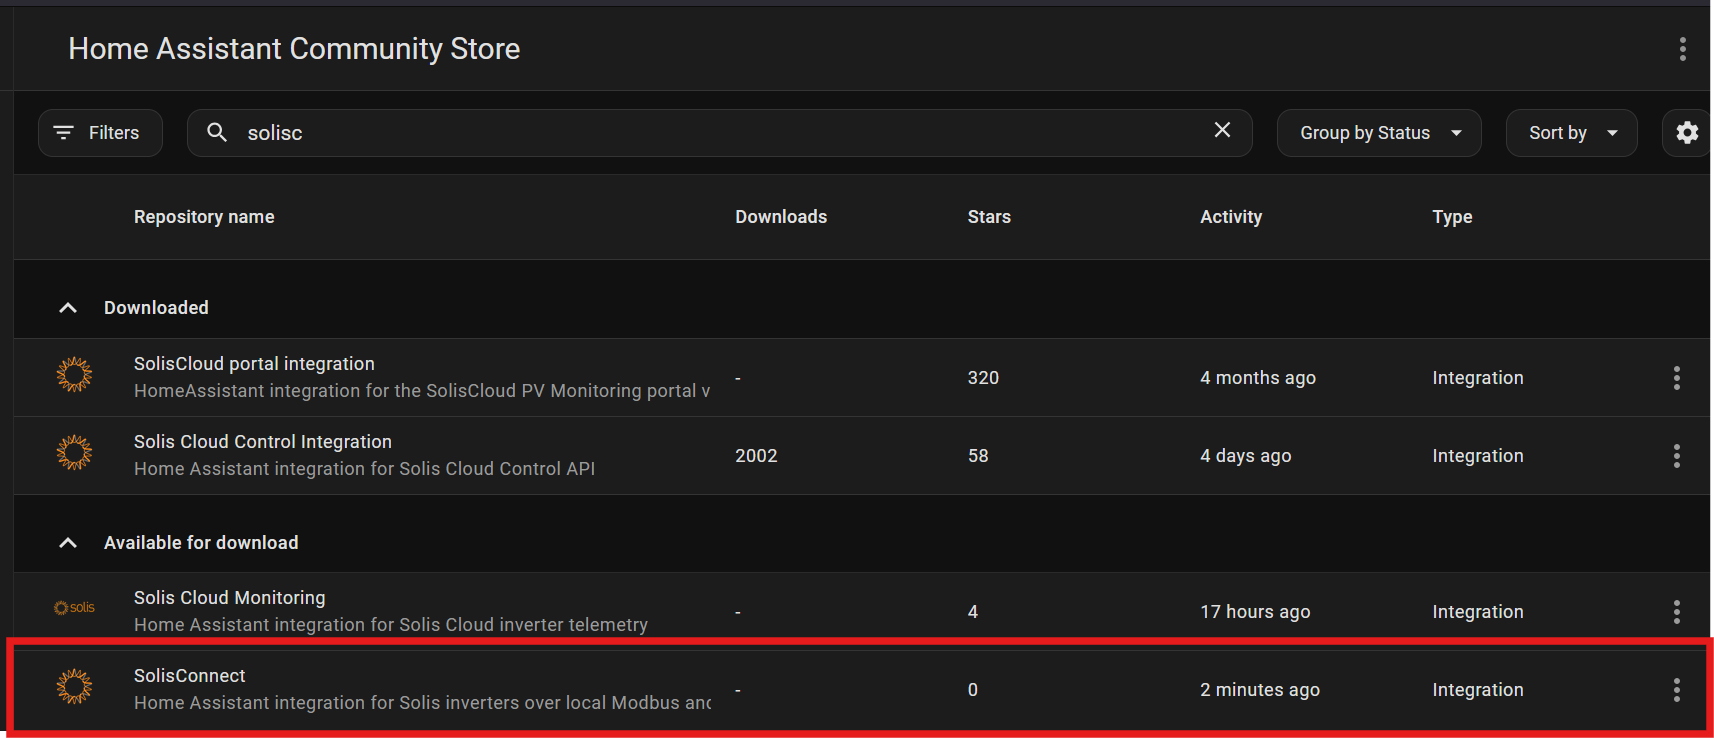Open the SolisConnect row overflow menu
The height and width of the screenshot is (738, 1714).
pos(1677,690)
